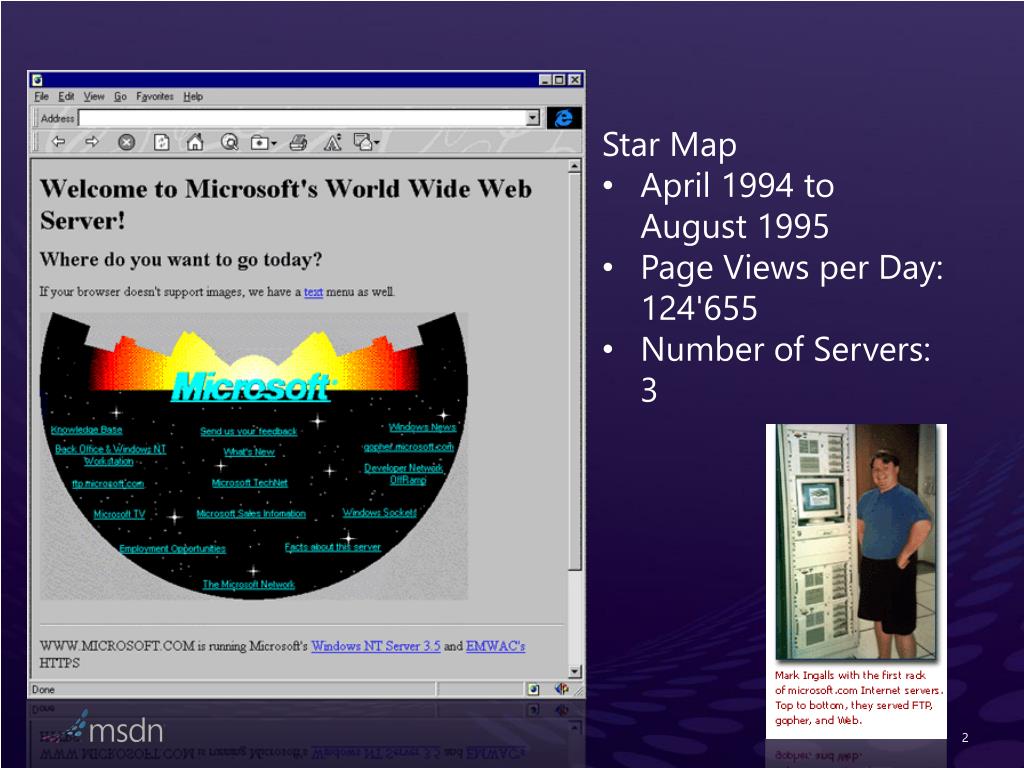The image size is (1024, 768).
Task: Open Back Office & Windows NT Workstation link
Action: [110, 455]
